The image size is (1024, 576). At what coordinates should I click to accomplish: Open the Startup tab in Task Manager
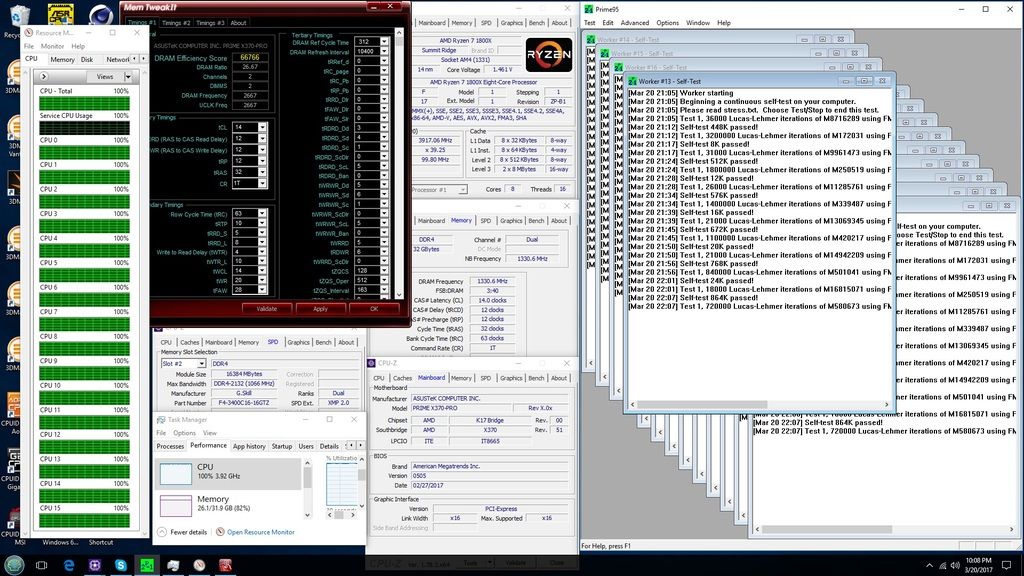pyautogui.click(x=281, y=446)
